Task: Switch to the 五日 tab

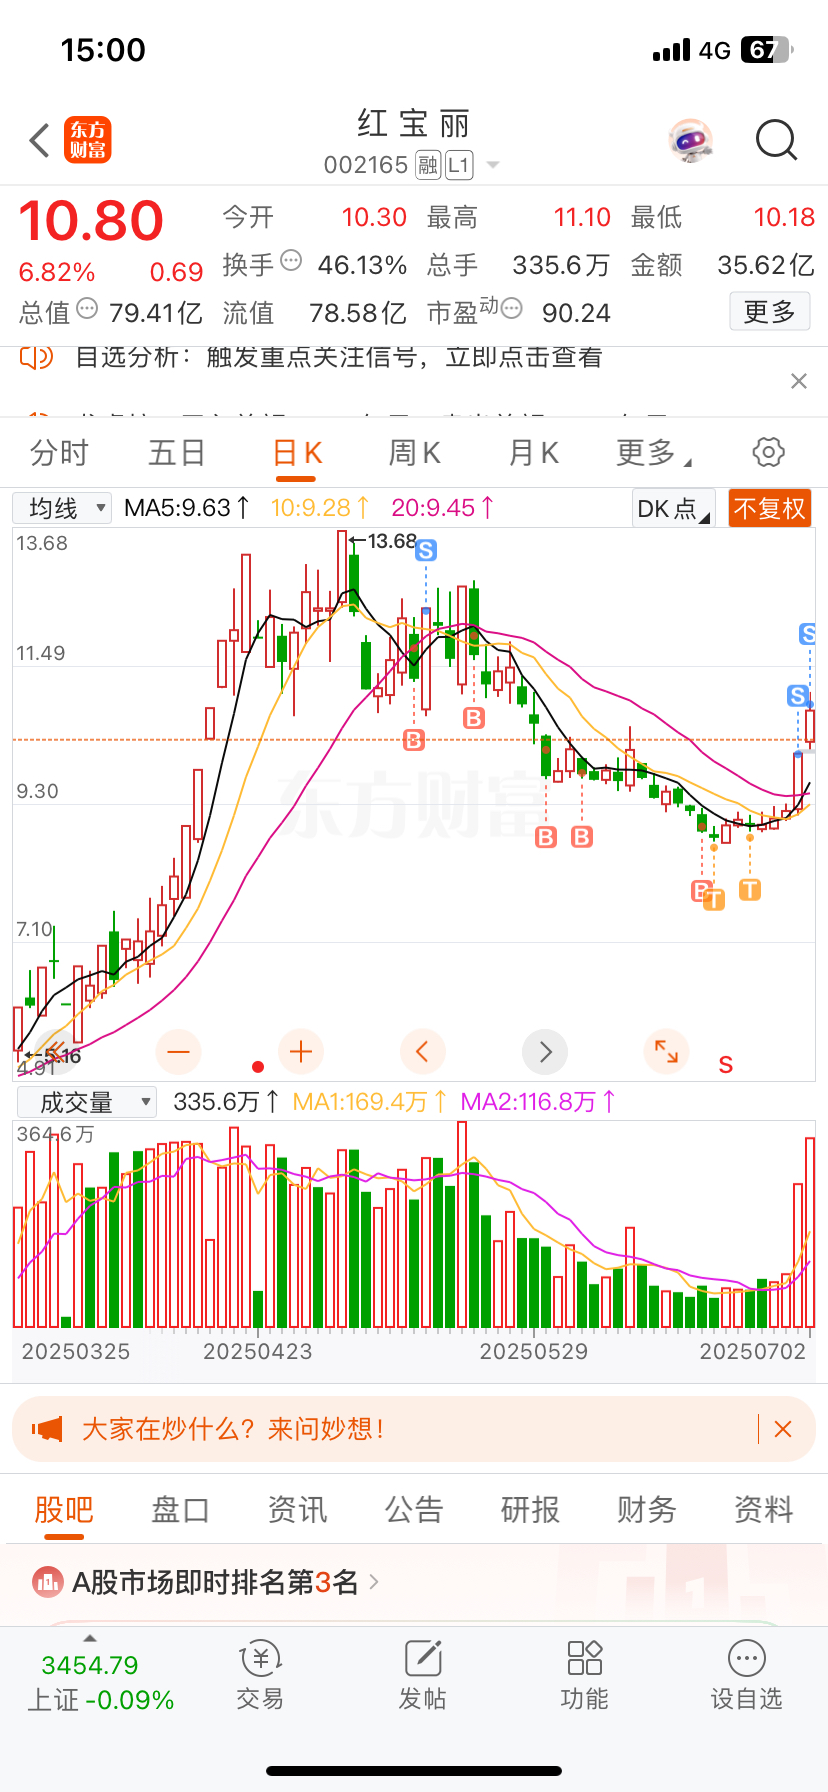Action: pyautogui.click(x=177, y=453)
